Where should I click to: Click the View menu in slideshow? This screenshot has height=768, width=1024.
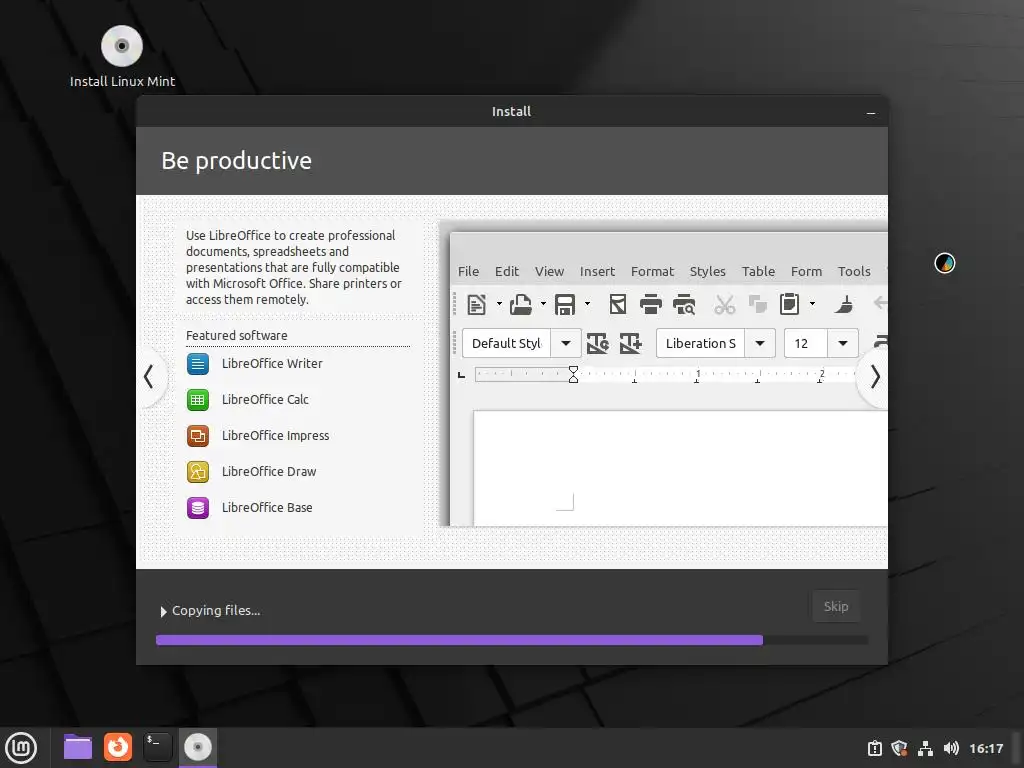pos(549,272)
